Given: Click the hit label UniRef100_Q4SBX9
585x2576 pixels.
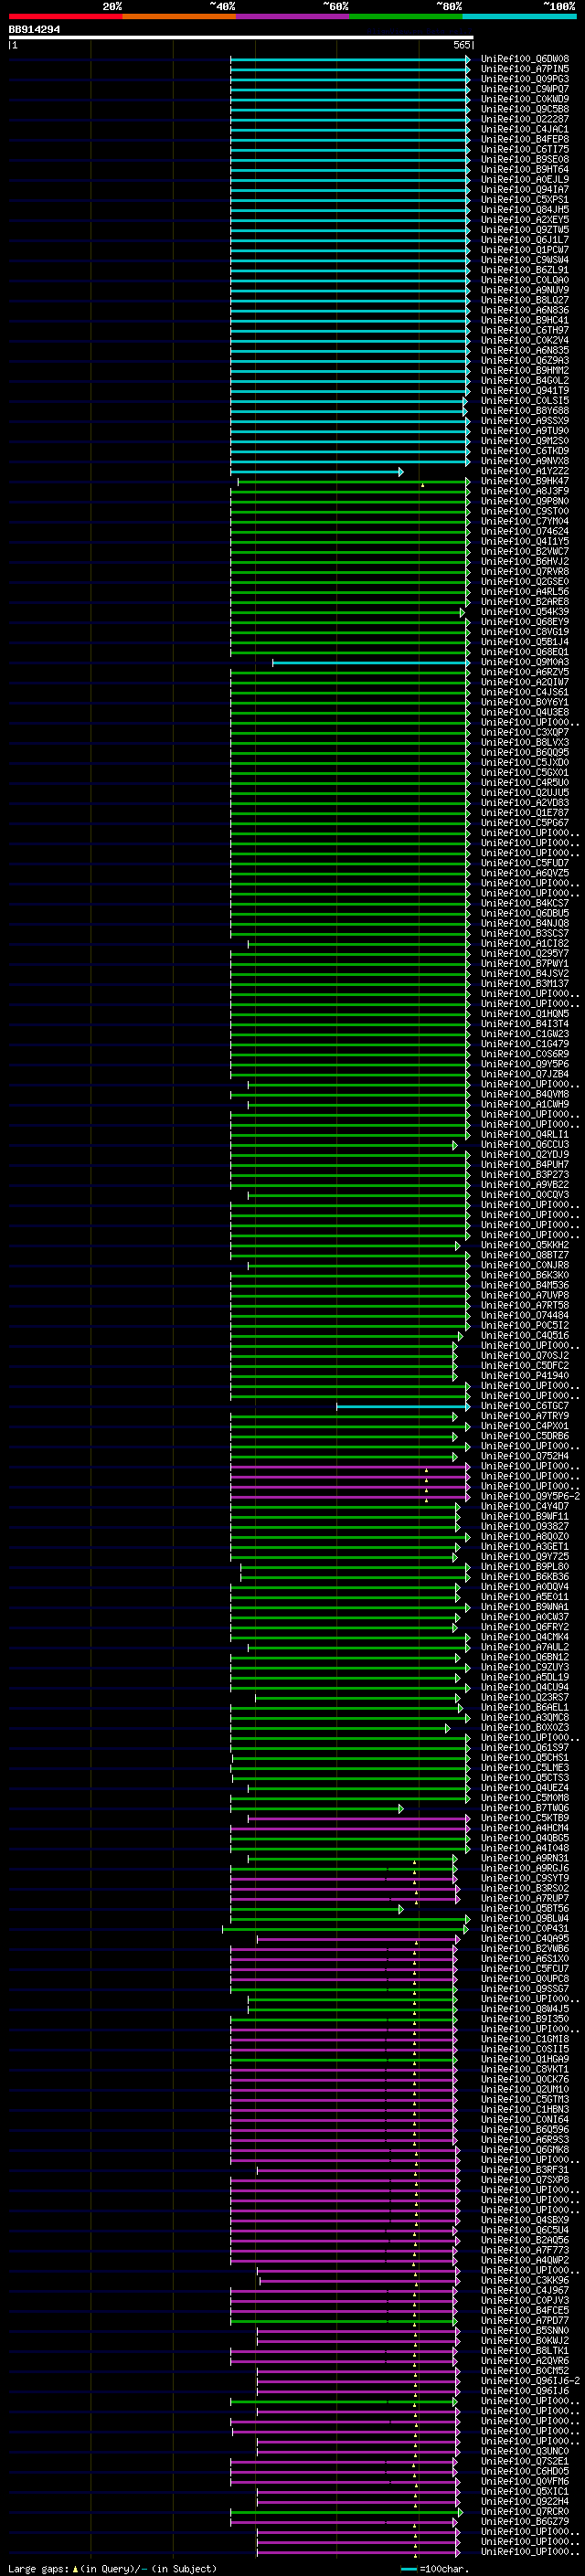Looking at the screenshot, I should click(525, 2221).
